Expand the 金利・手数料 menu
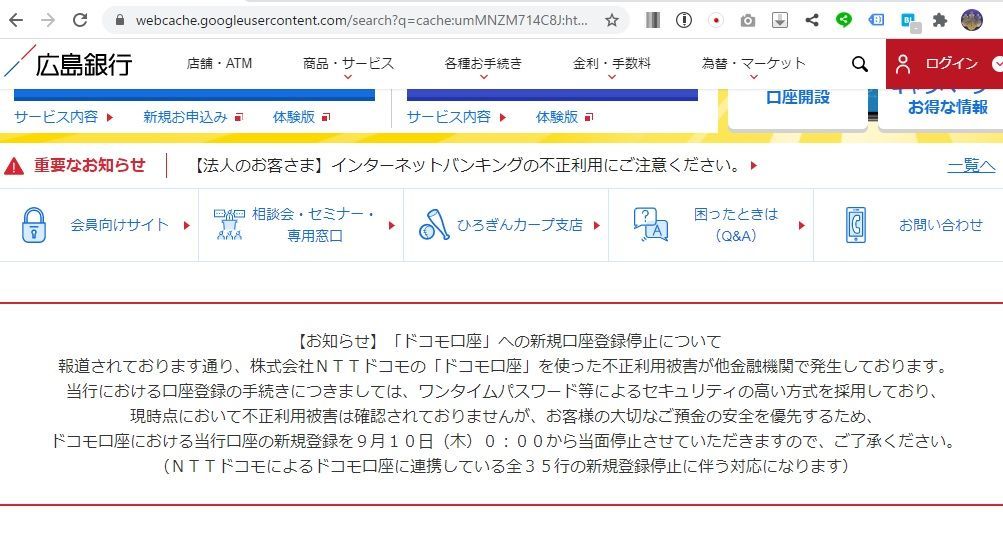The width and height of the screenshot is (1003, 539). coord(612,63)
